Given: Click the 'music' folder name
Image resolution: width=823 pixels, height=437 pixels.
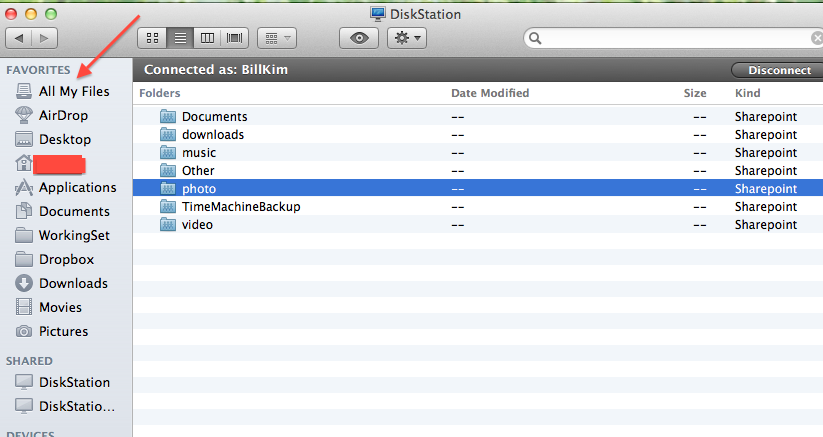Looking at the screenshot, I should 199,153.
